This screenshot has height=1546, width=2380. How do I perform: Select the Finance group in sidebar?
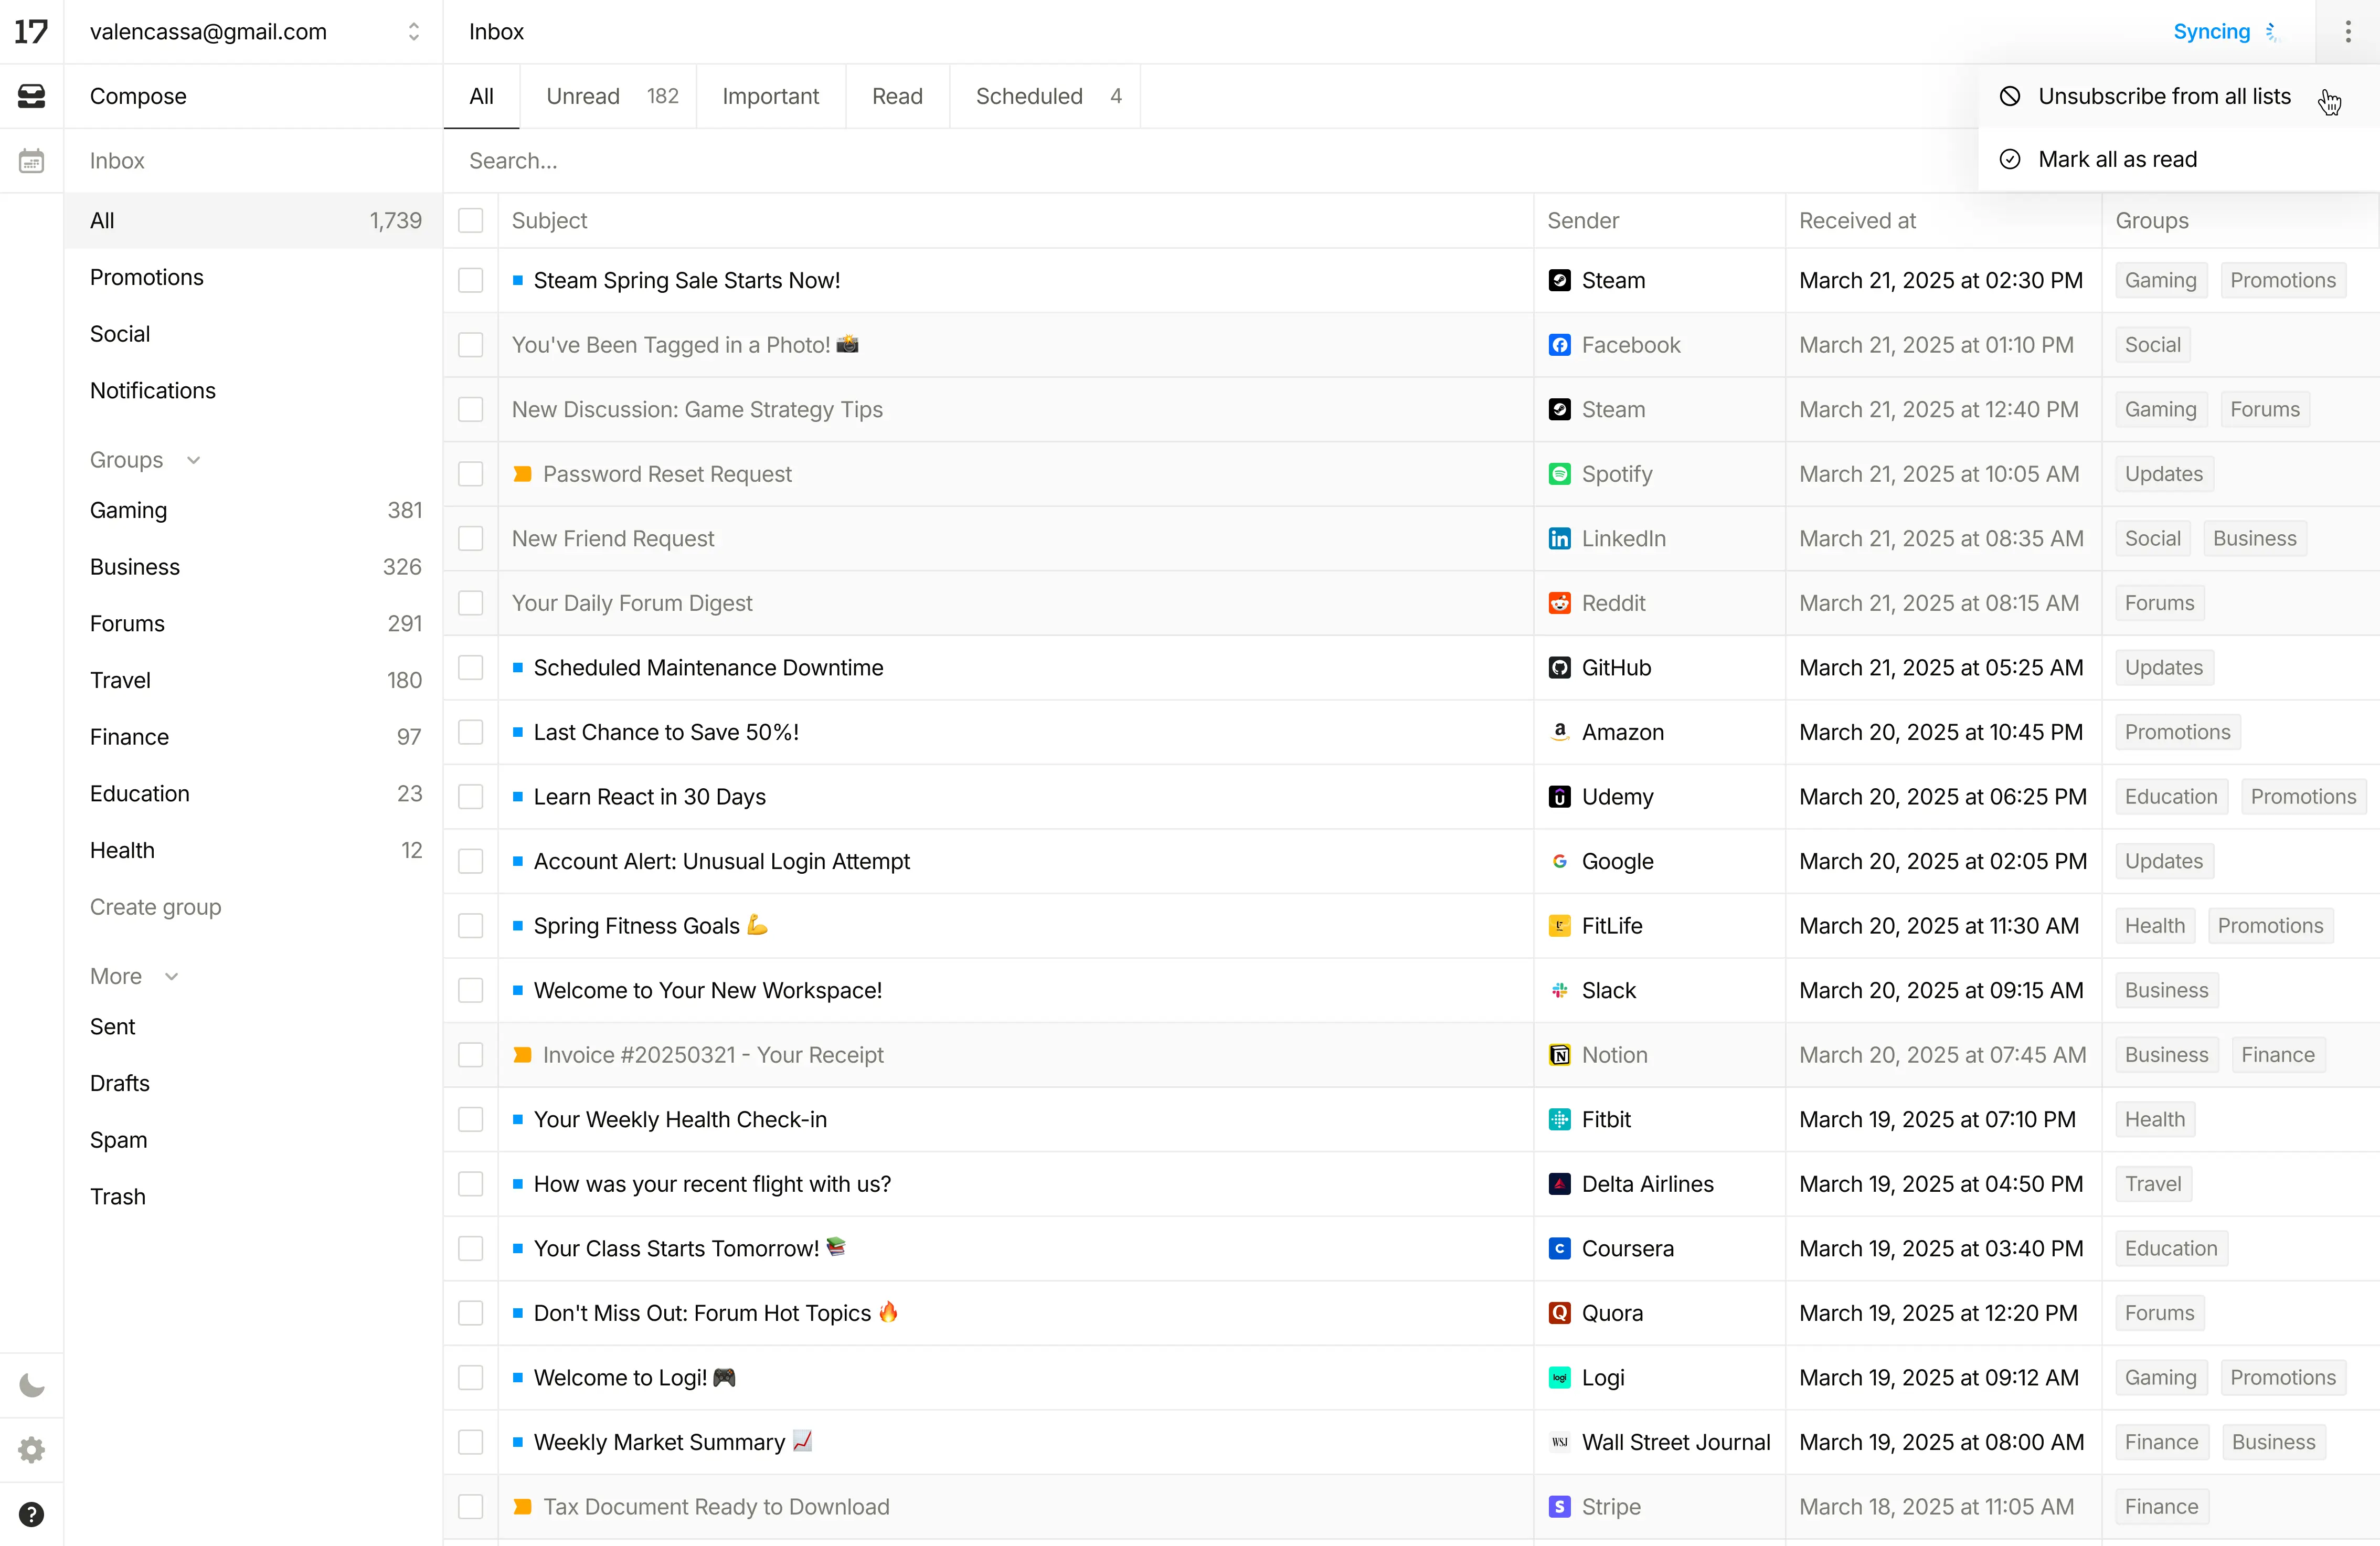[x=254, y=737]
